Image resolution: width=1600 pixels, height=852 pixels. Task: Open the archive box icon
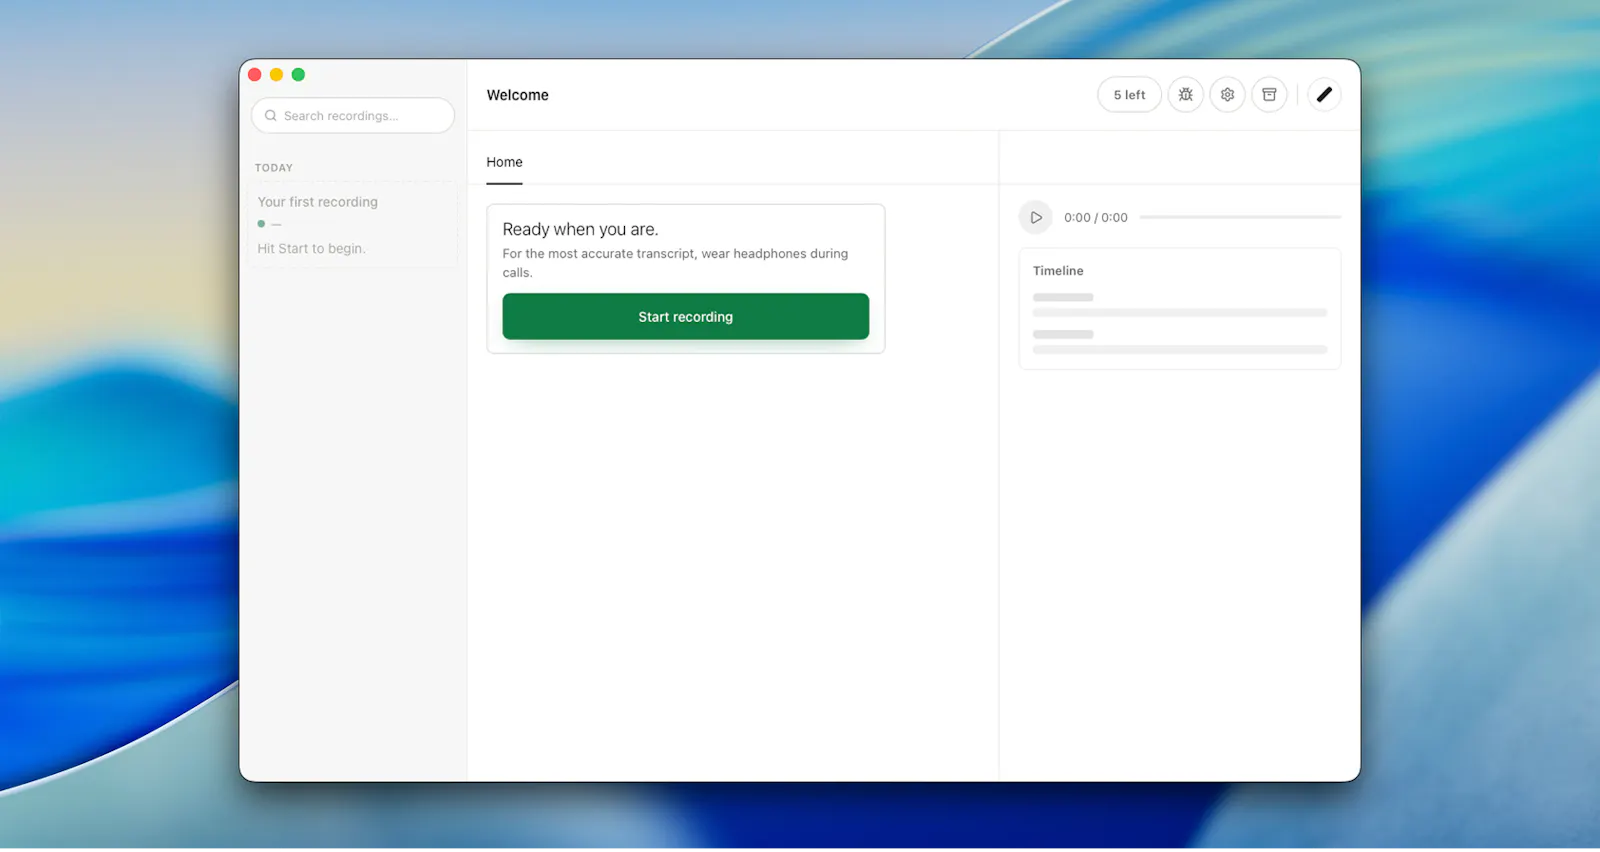(x=1269, y=95)
